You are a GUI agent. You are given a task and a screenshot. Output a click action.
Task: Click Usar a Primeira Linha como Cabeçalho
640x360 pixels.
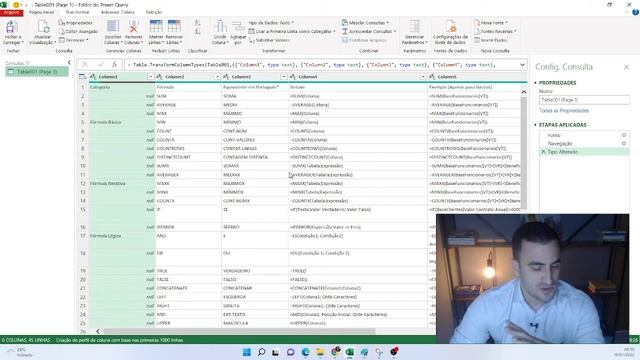point(291,31)
